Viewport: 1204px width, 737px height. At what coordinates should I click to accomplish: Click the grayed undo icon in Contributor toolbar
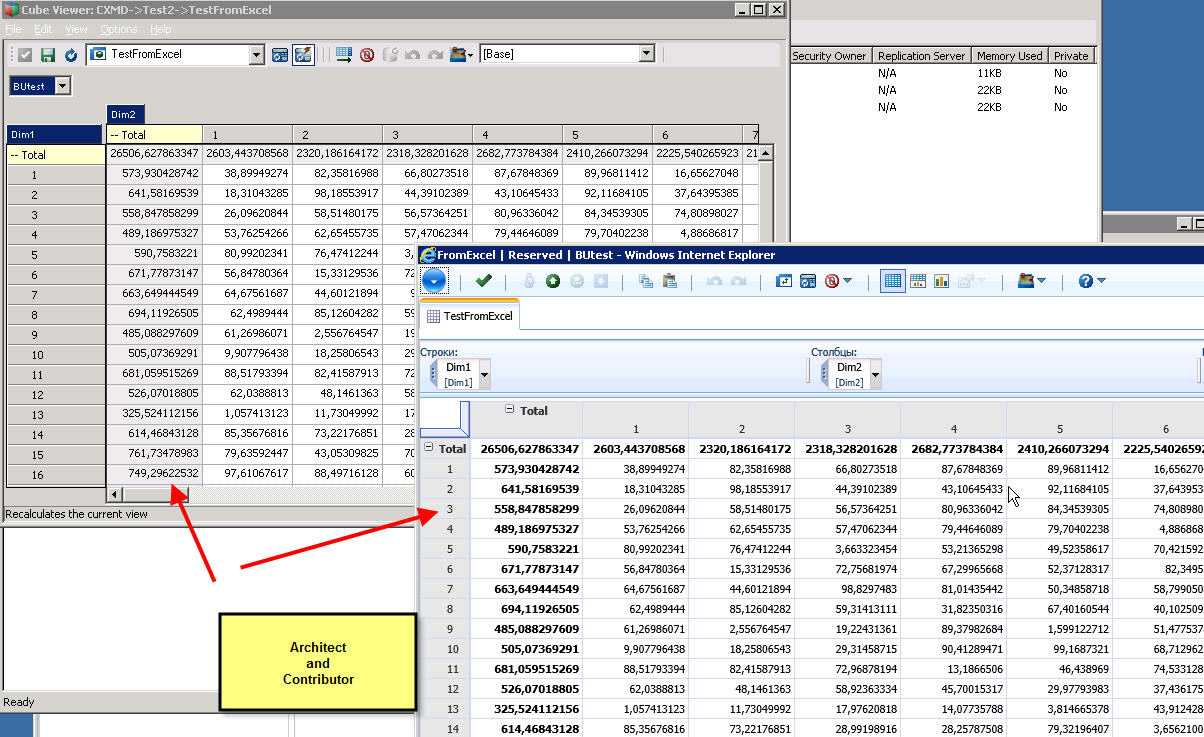714,282
